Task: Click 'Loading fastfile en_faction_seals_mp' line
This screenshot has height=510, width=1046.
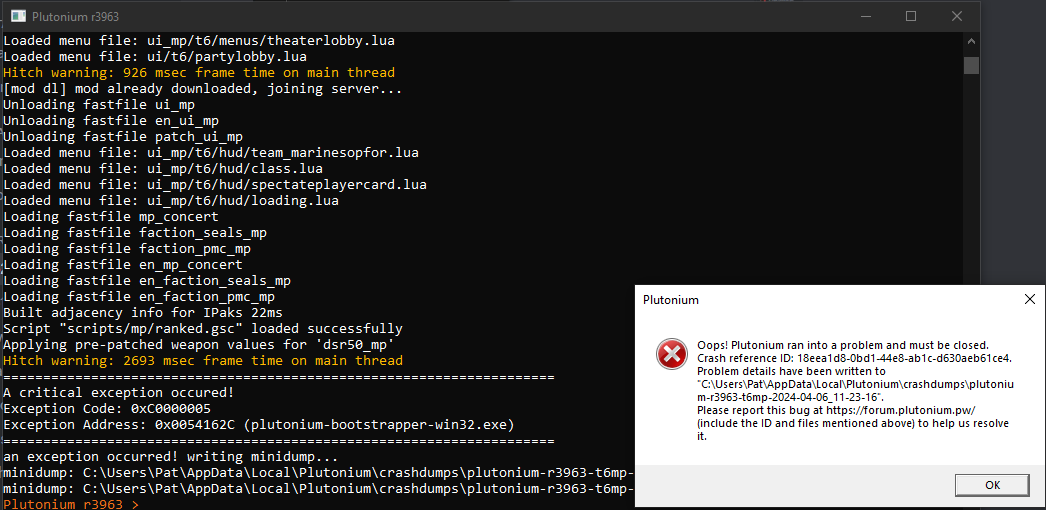Action: tap(147, 281)
